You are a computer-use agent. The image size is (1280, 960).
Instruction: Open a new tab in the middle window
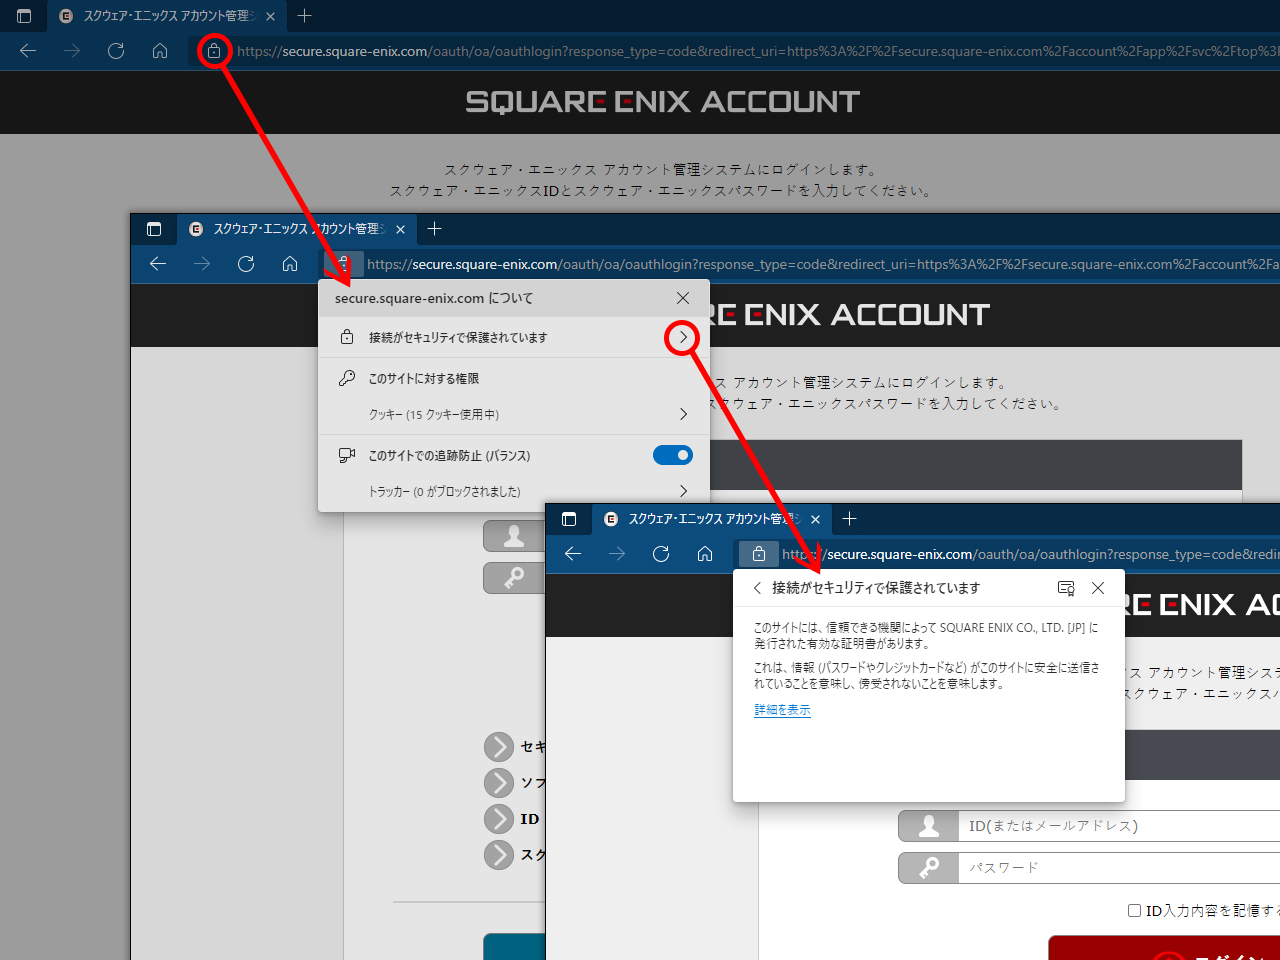[434, 229]
